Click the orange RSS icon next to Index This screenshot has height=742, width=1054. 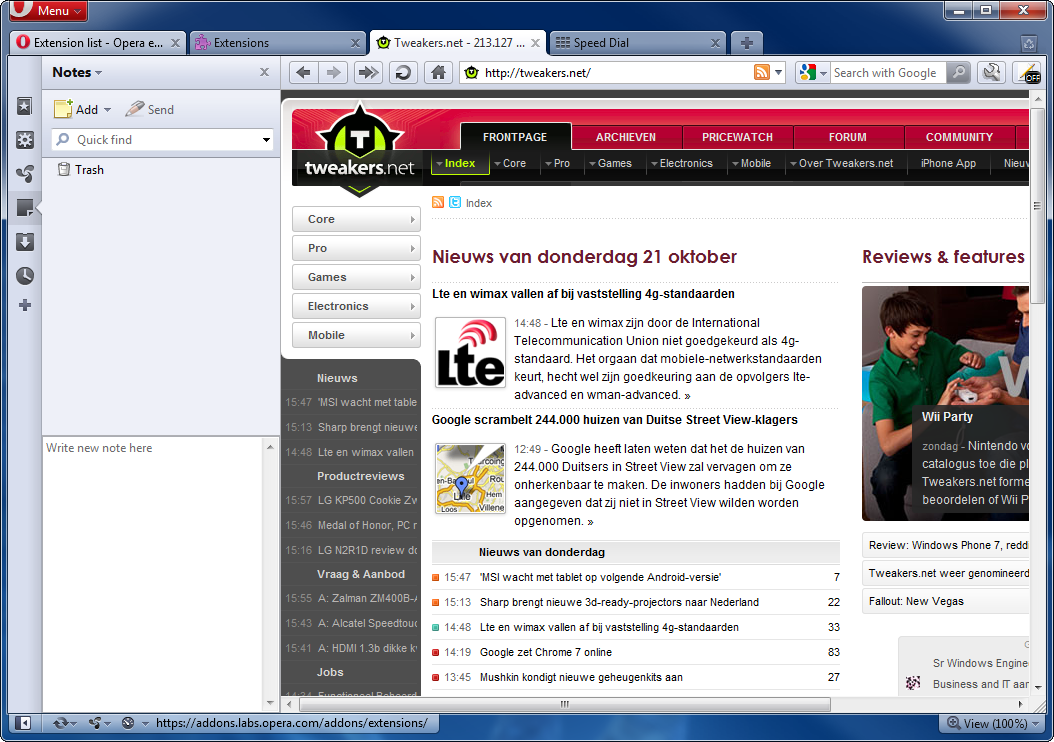(x=438, y=202)
